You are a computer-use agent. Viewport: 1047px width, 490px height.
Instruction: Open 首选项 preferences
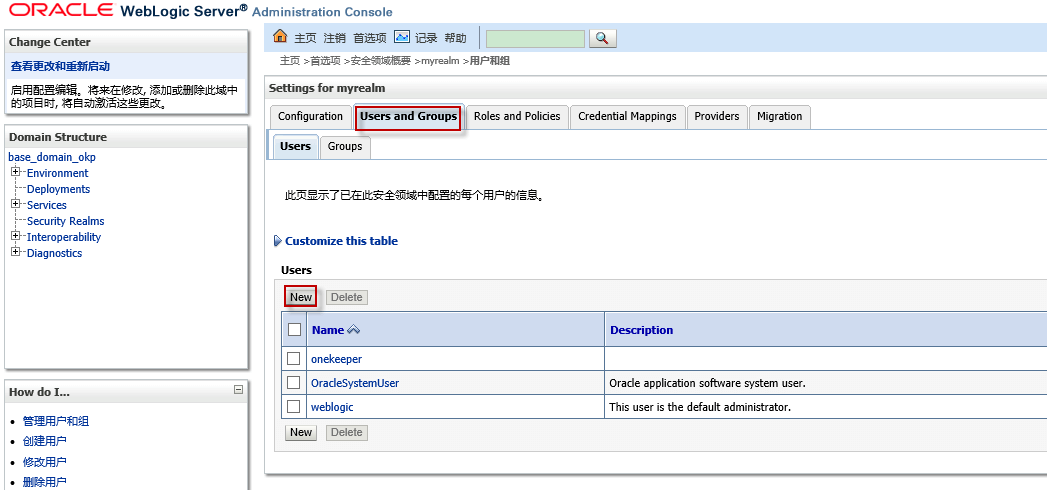(369, 38)
